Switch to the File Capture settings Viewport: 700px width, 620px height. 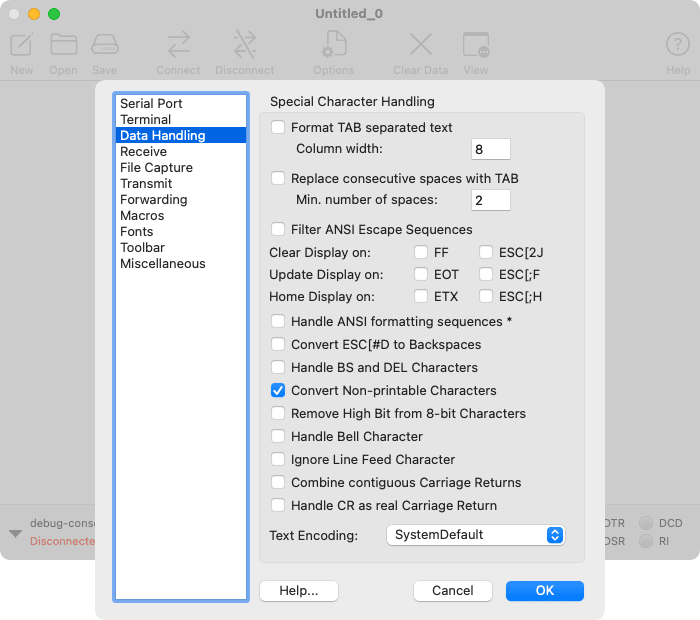tap(156, 168)
